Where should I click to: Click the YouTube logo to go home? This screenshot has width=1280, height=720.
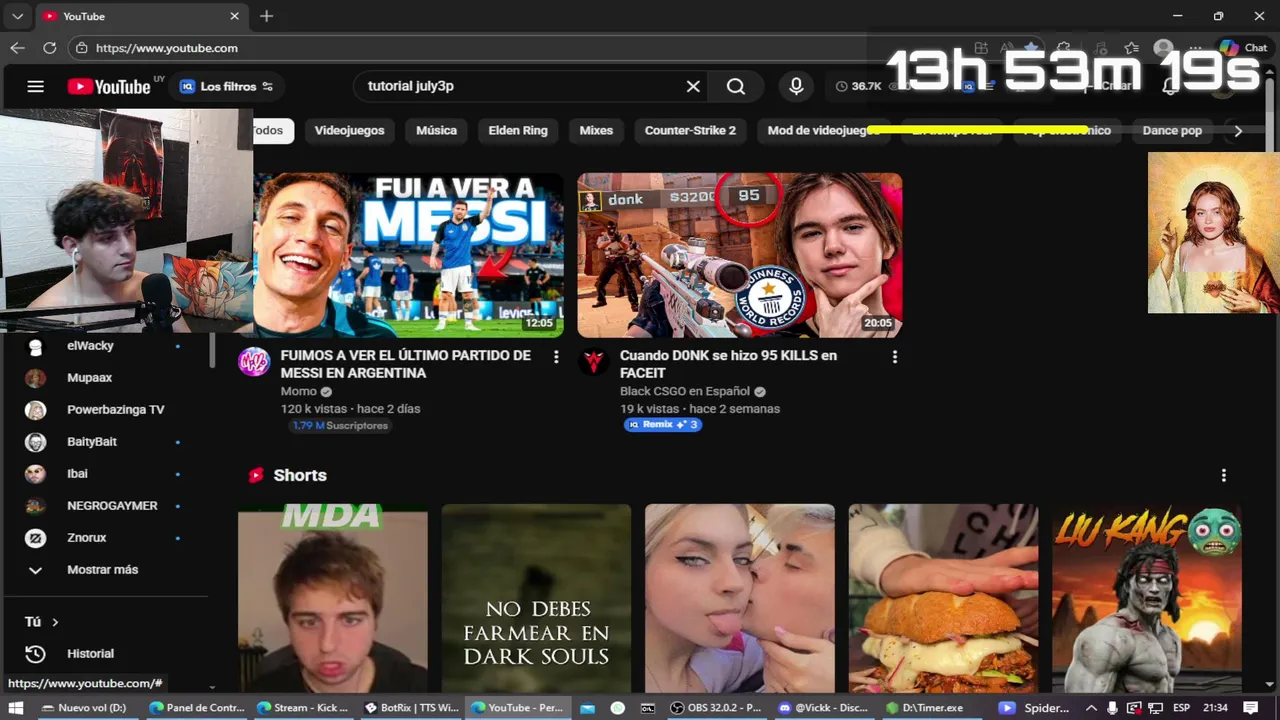tap(109, 86)
